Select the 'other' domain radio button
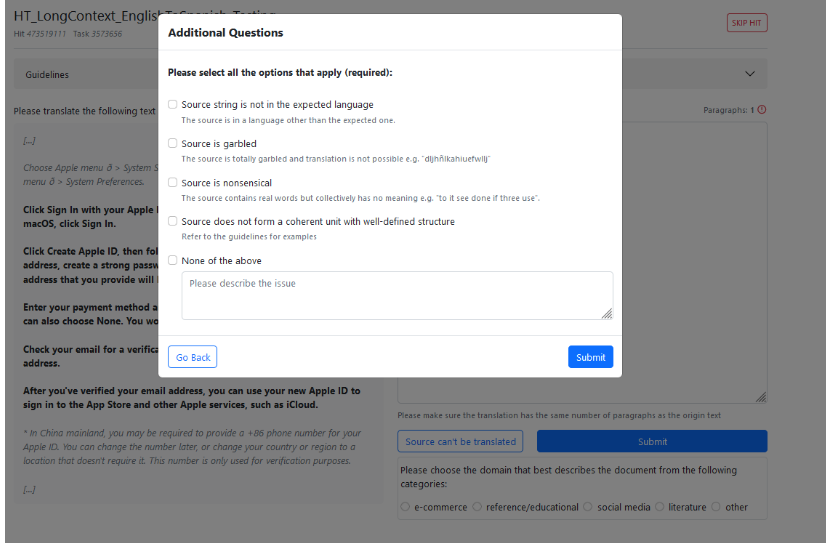The image size is (826, 543). [716, 507]
